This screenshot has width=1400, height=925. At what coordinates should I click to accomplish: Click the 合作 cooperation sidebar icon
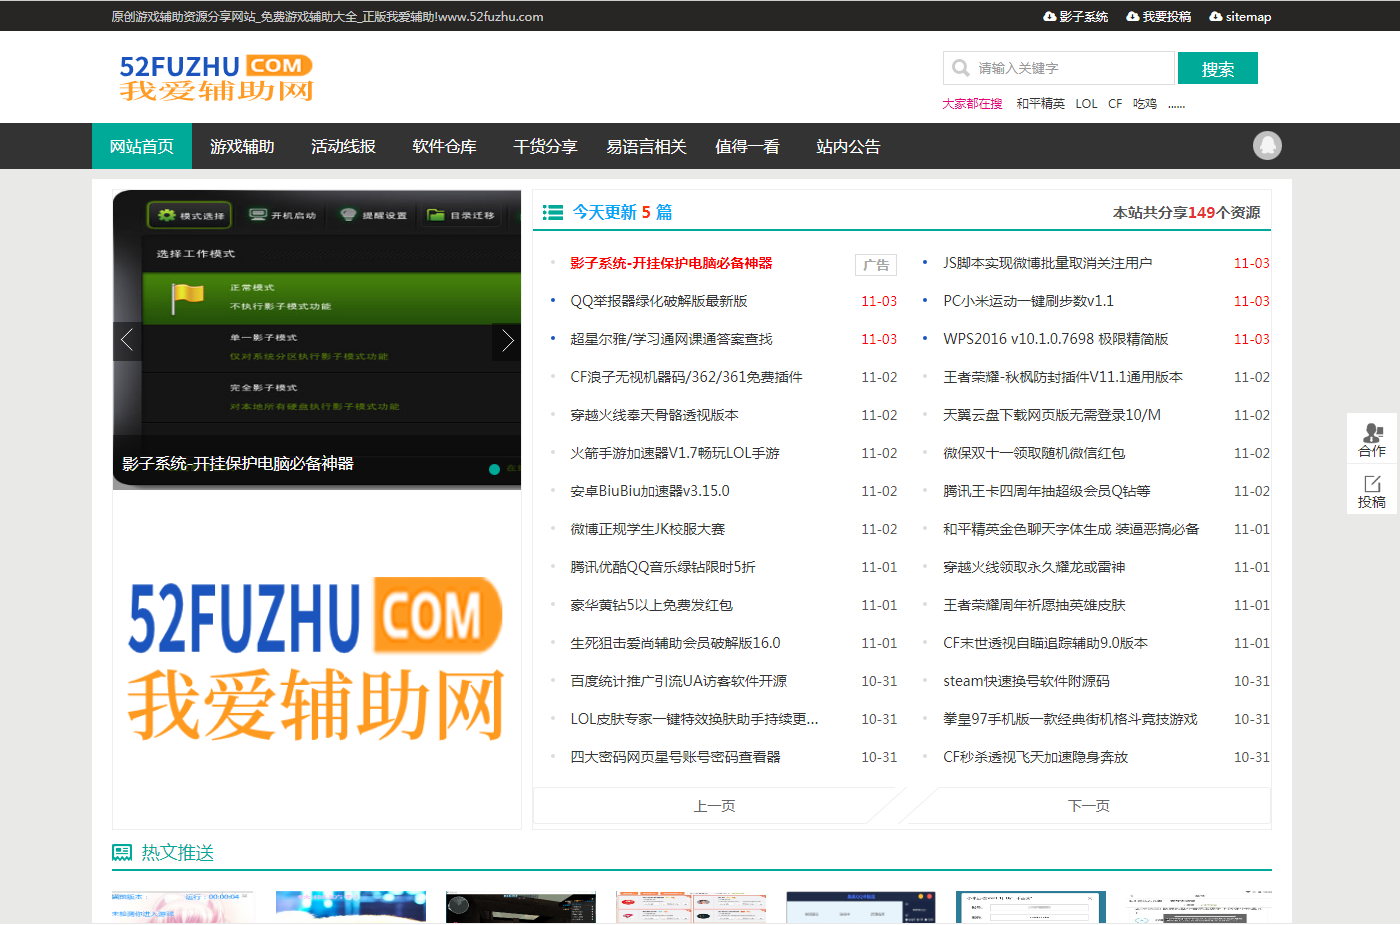point(1372,439)
